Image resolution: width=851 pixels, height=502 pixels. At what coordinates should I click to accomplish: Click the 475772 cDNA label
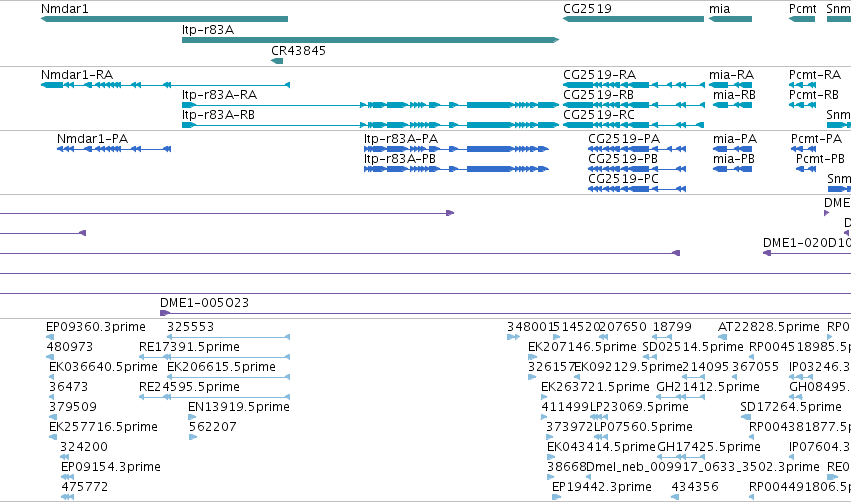[x=85, y=487]
